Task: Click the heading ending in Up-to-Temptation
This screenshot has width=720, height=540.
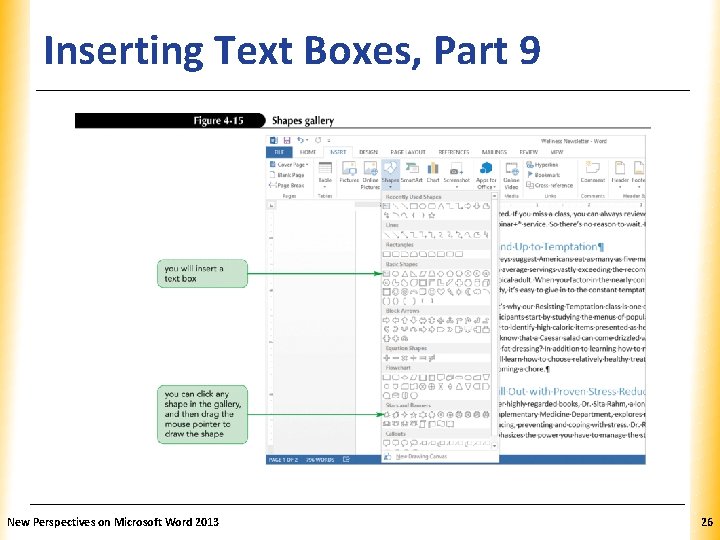Action: (x=551, y=247)
